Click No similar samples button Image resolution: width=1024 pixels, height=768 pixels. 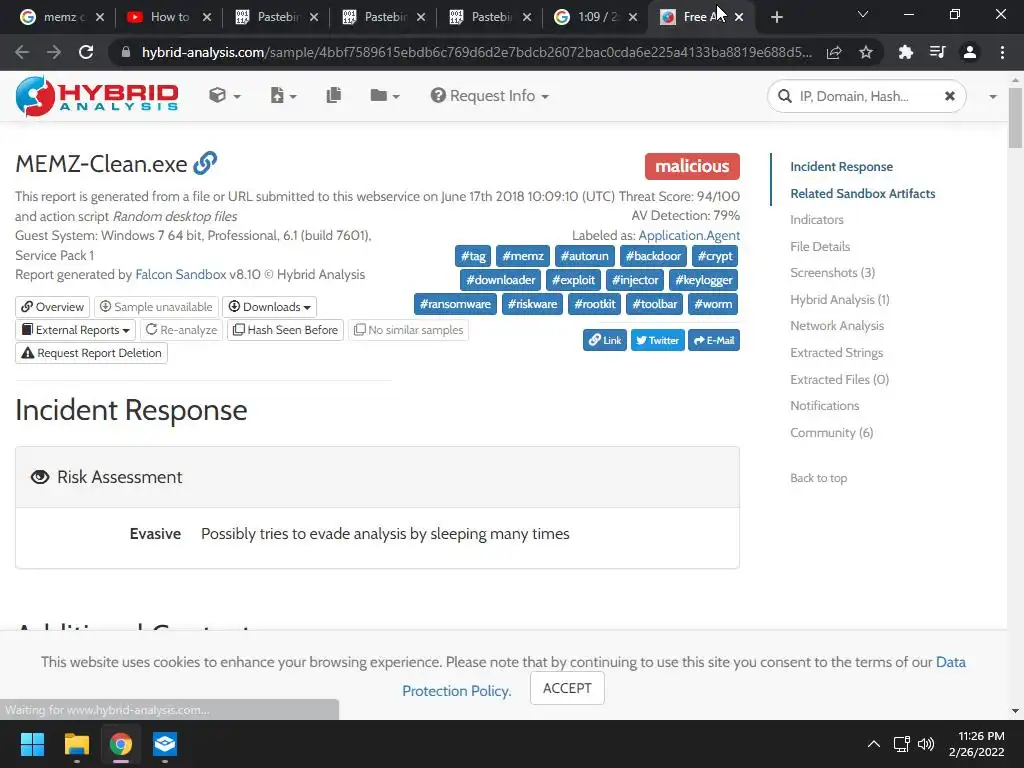coord(408,330)
